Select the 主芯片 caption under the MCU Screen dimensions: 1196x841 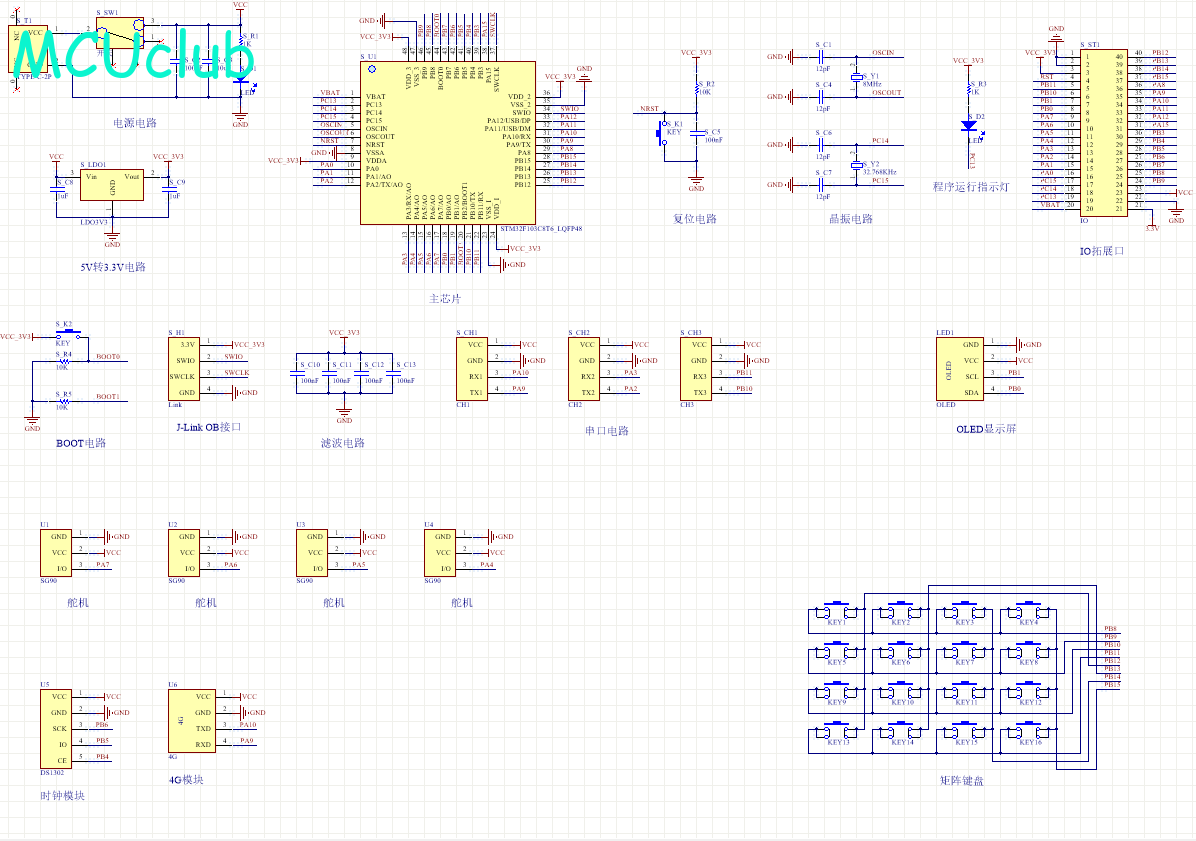click(x=445, y=299)
